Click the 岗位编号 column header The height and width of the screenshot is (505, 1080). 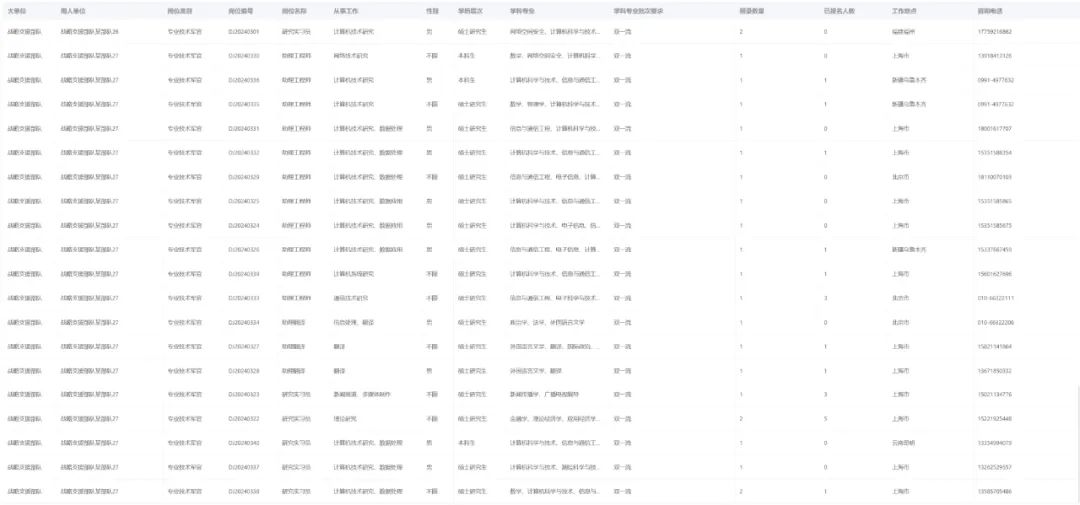(240, 8)
